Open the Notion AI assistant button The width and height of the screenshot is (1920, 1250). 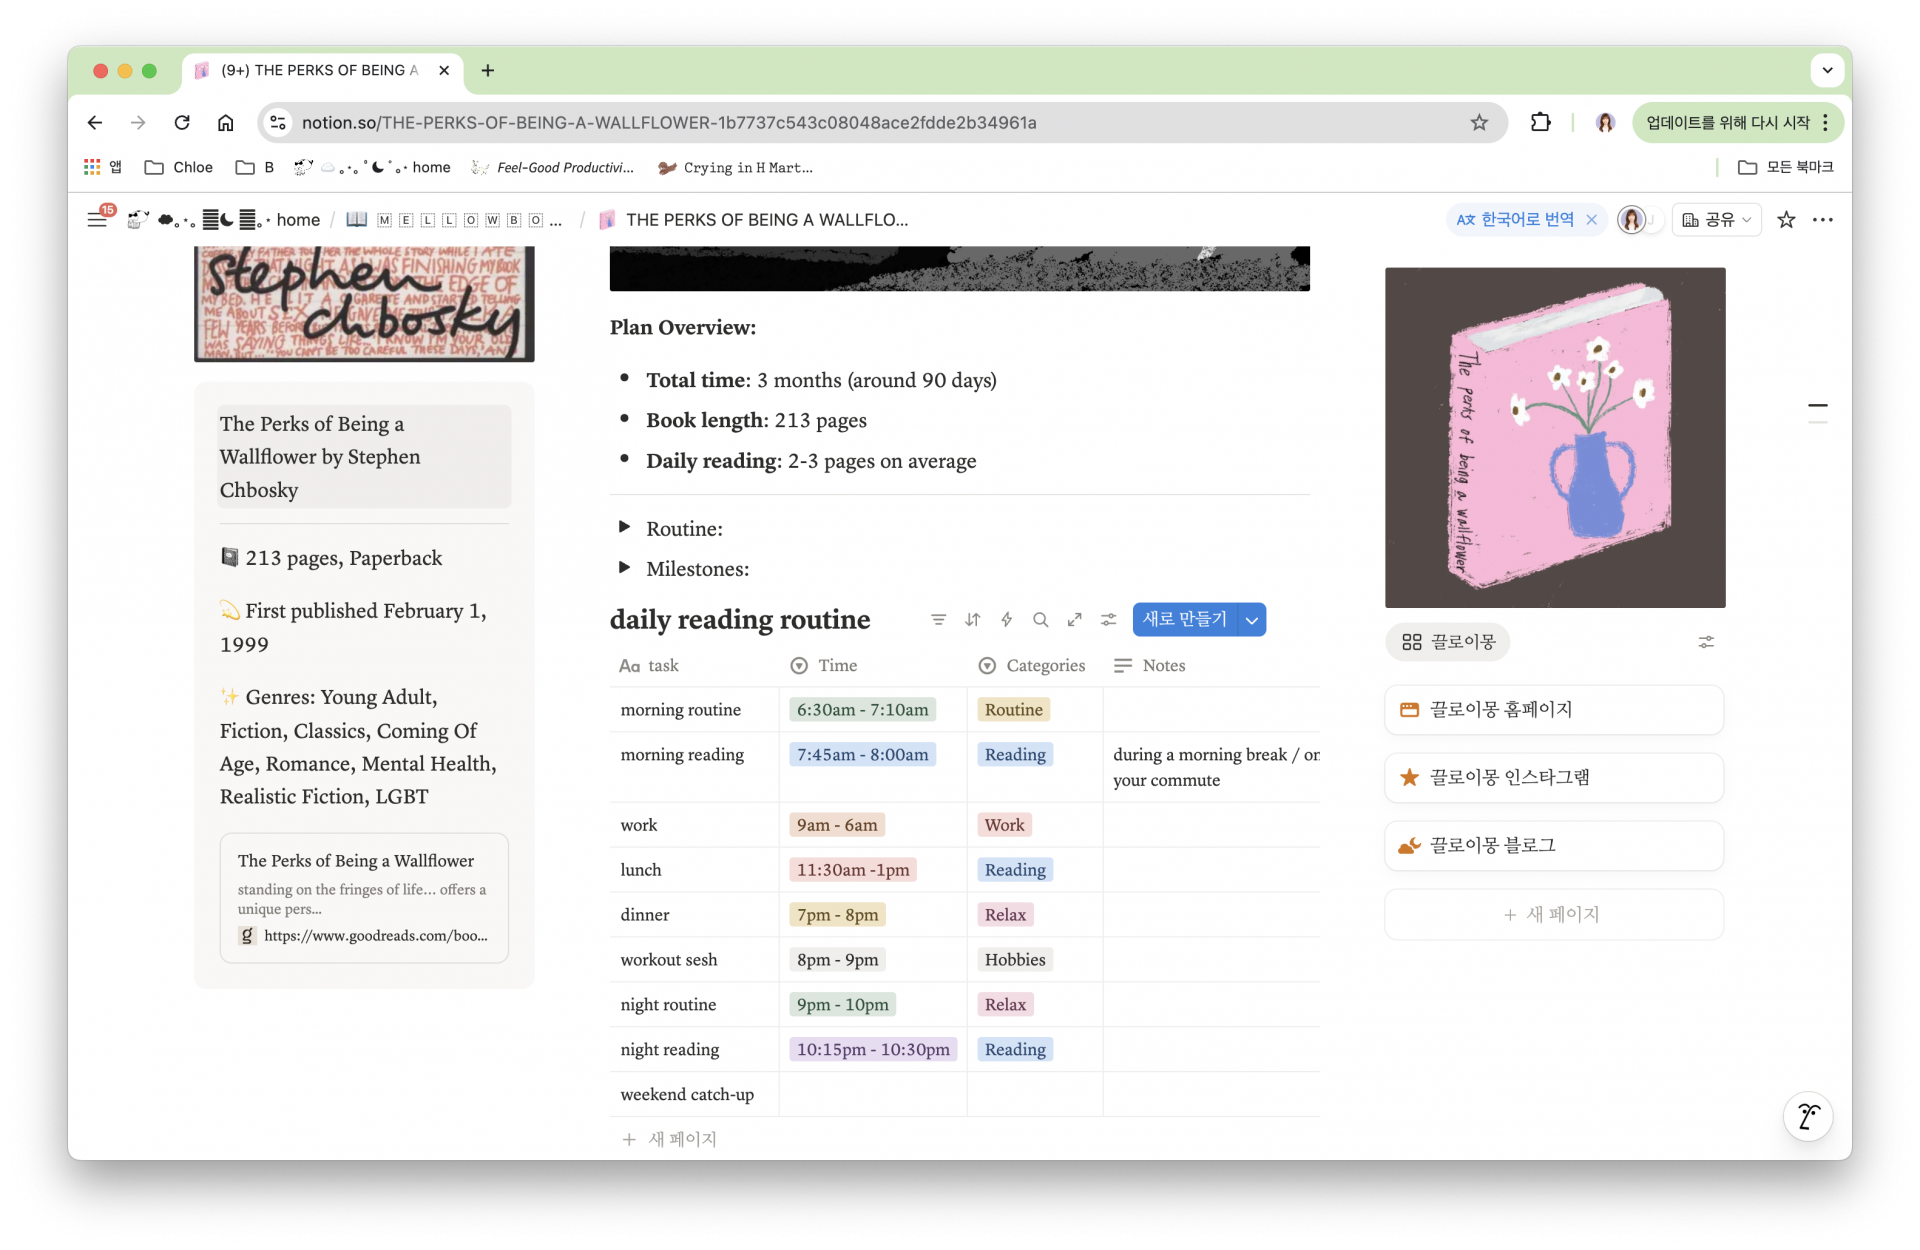pos(1808,1116)
